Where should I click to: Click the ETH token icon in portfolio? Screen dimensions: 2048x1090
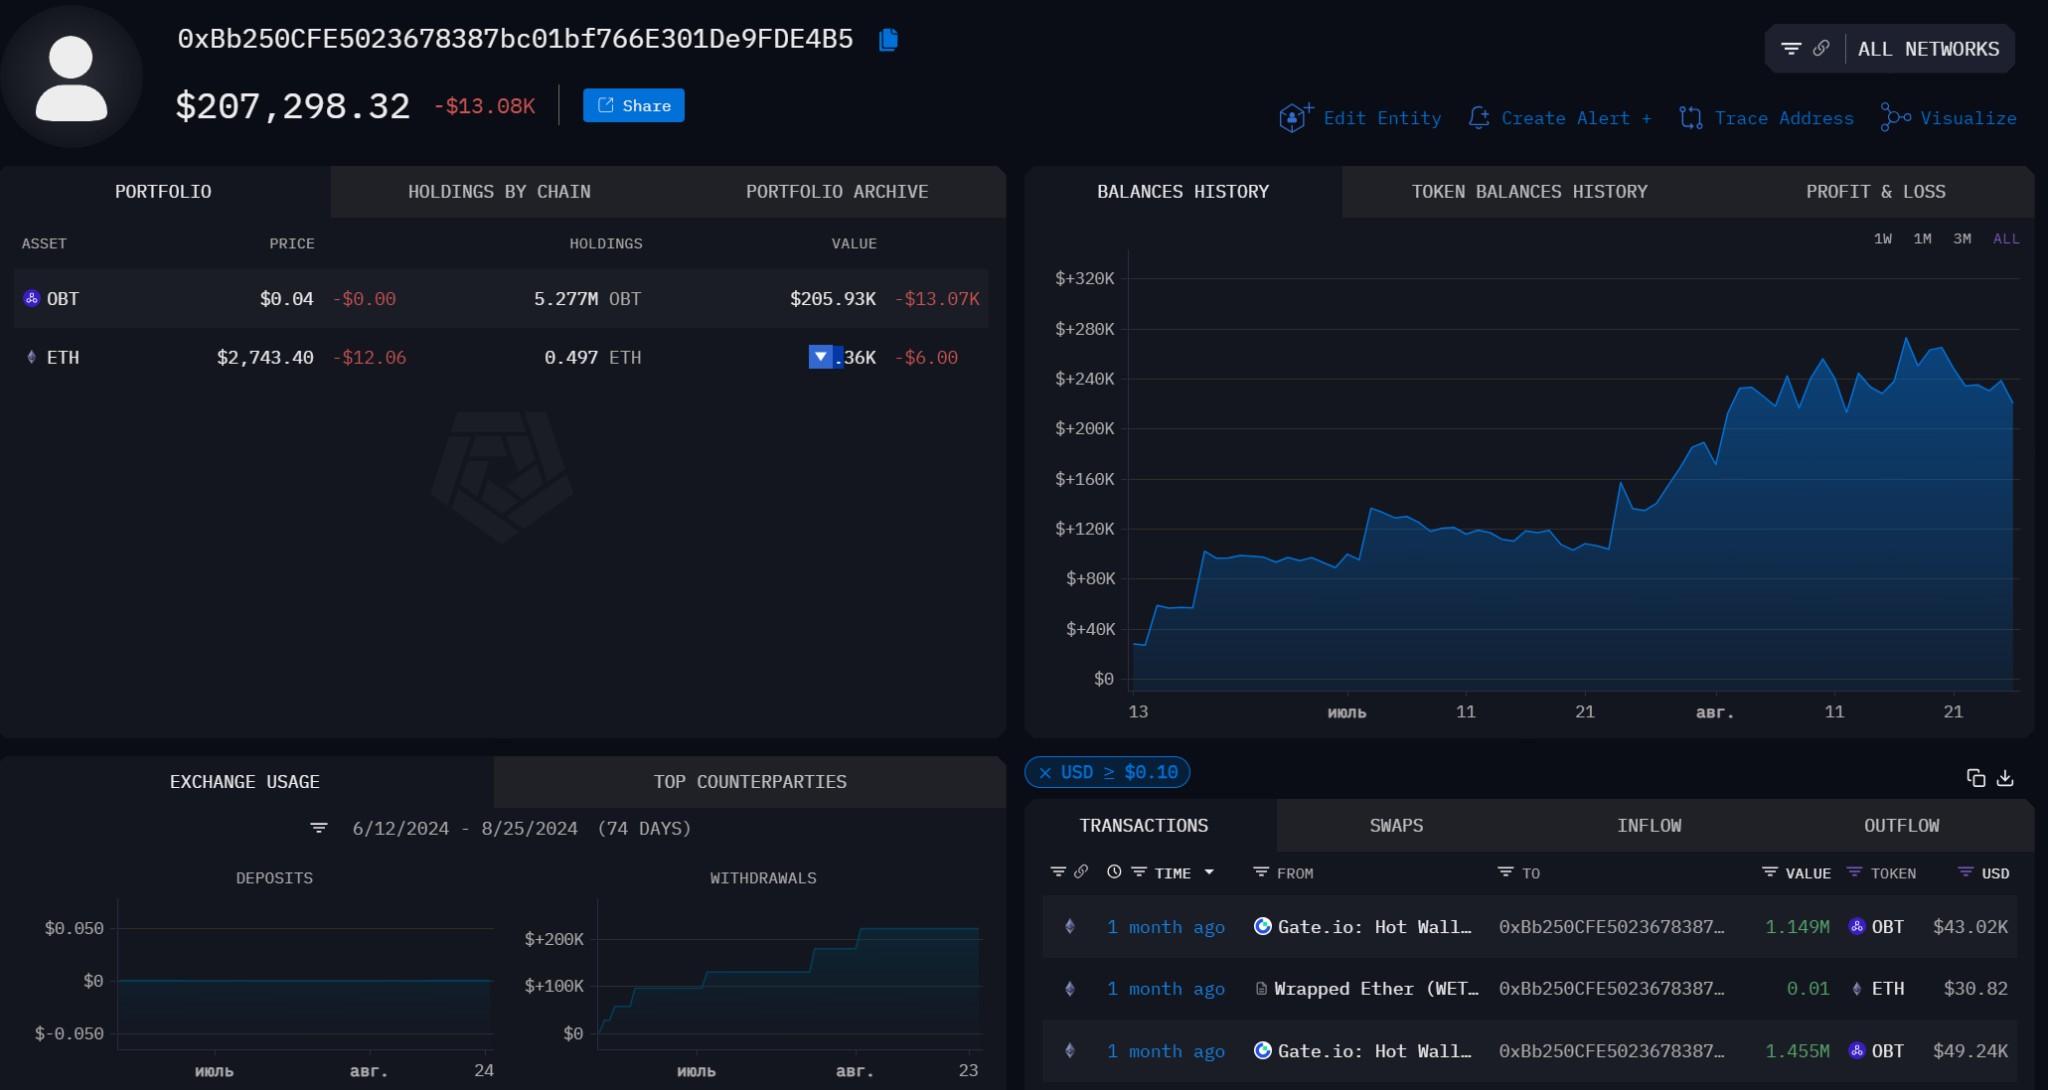point(31,357)
